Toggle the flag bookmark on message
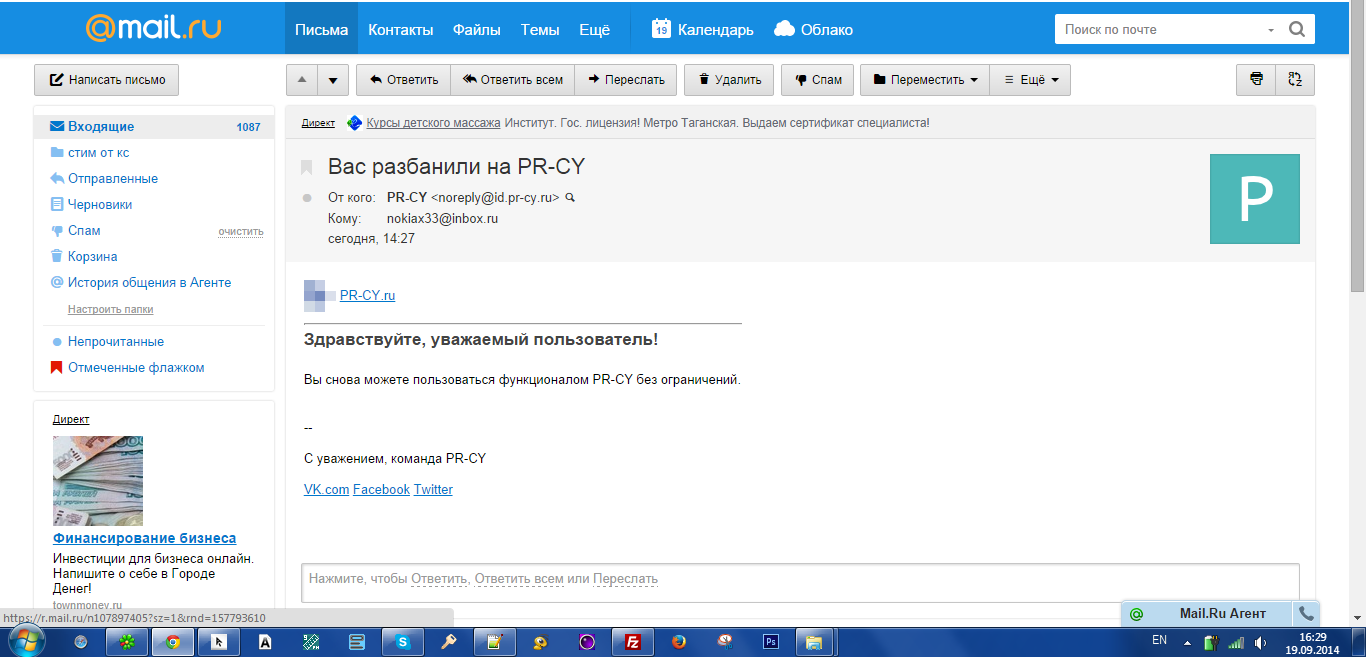Viewport: 1366px width, 657px height. click(307, 167)
